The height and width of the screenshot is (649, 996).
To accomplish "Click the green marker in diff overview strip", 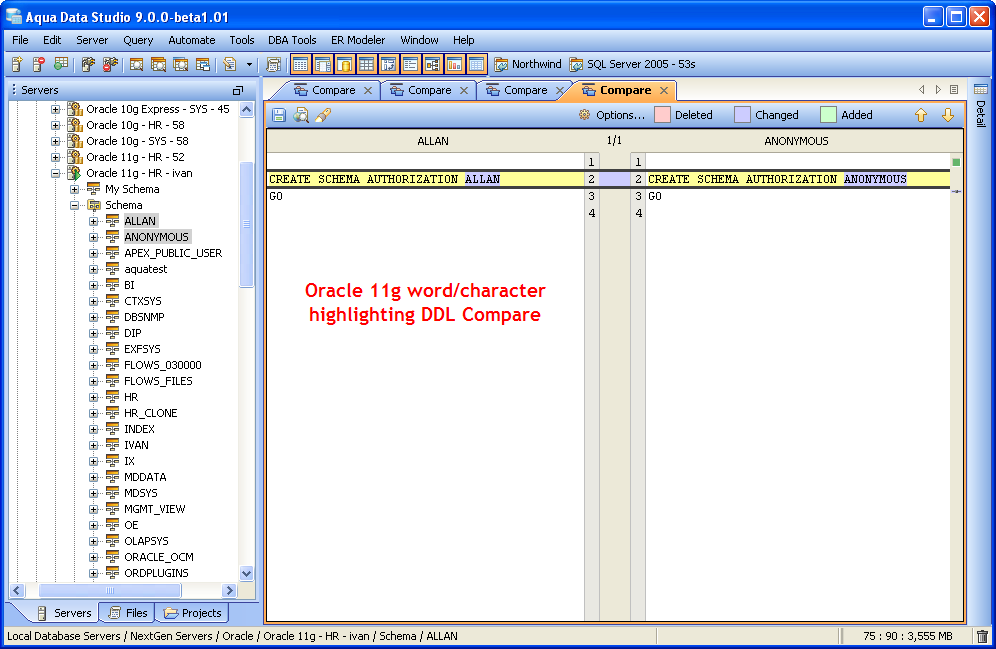I will [956, 163].
